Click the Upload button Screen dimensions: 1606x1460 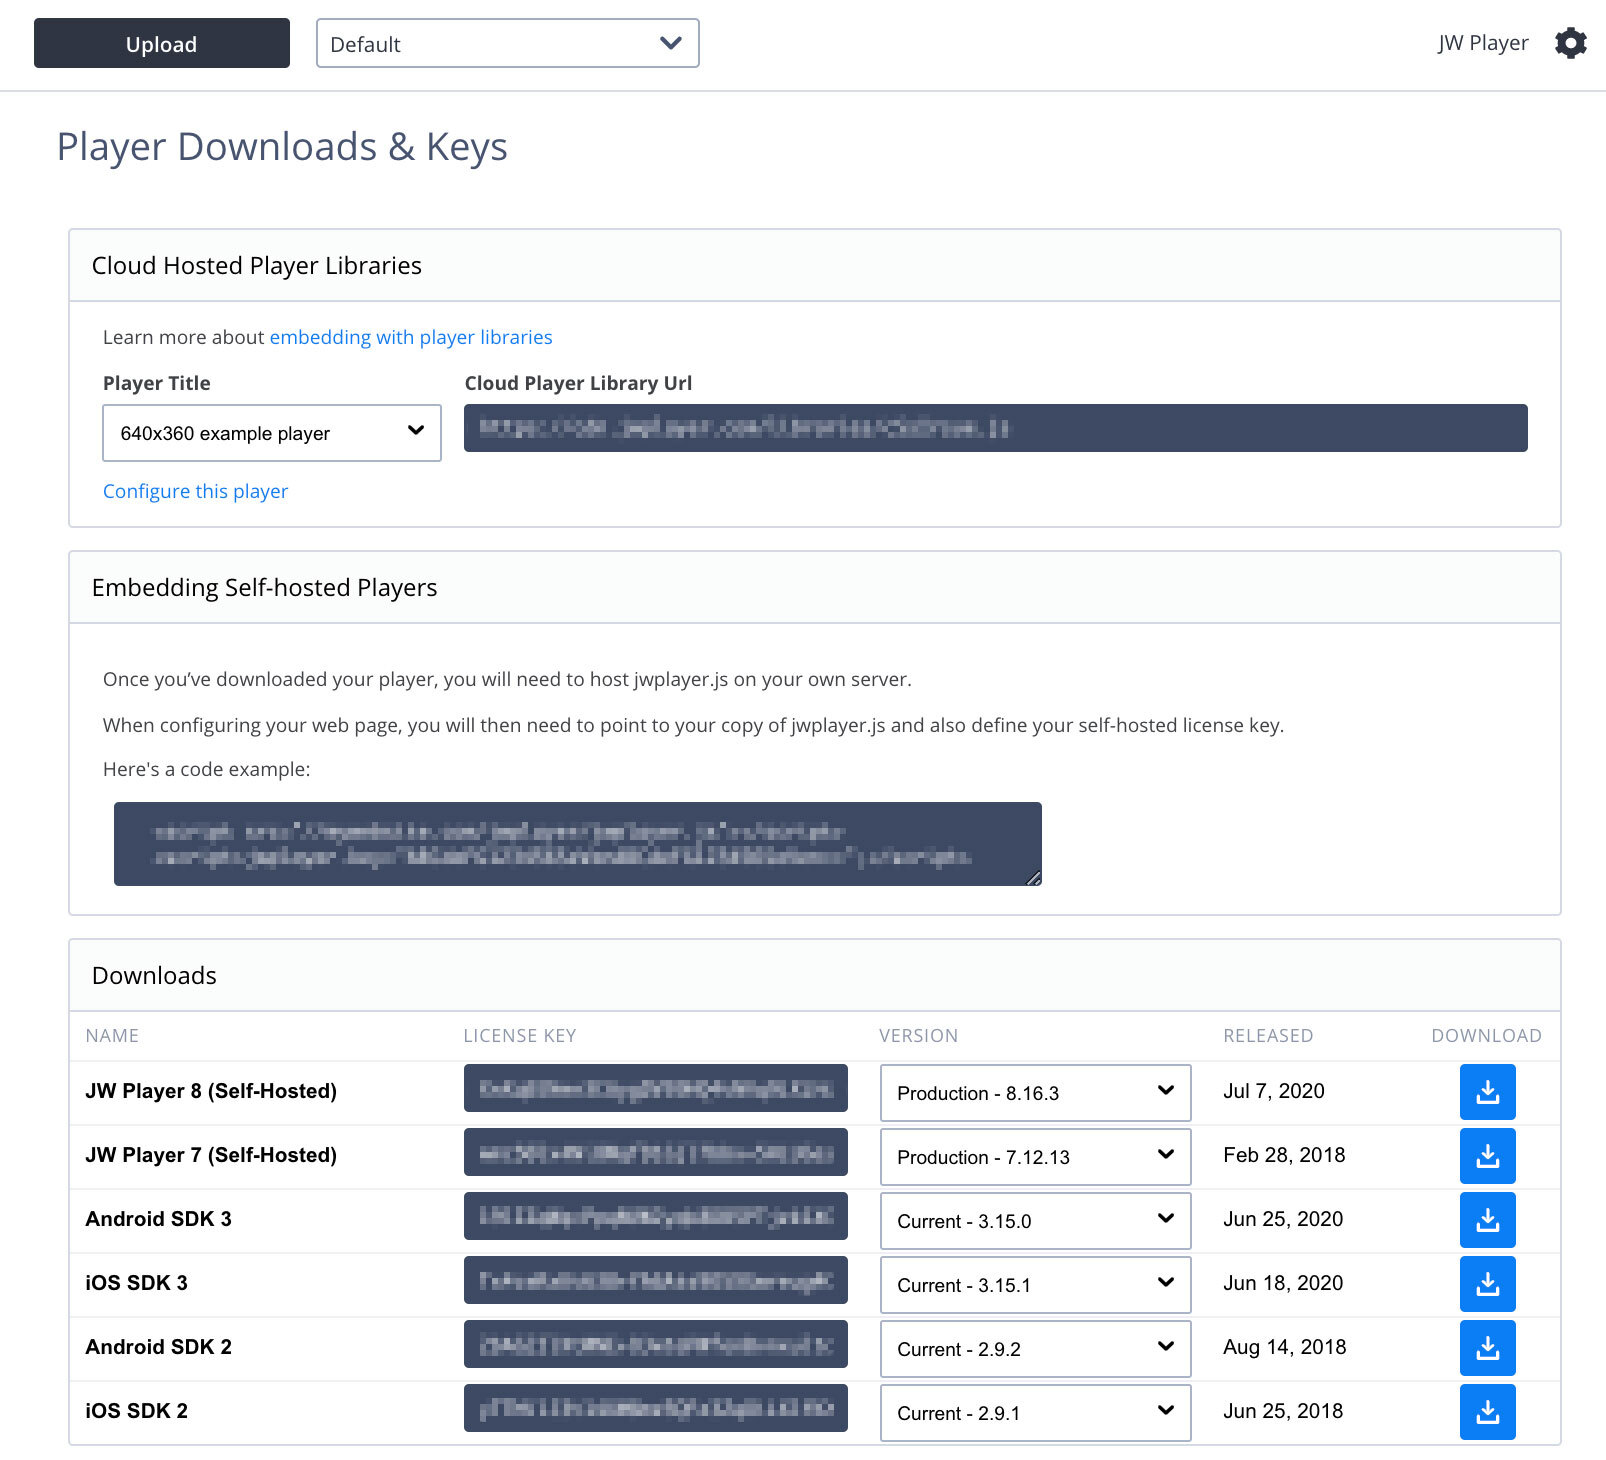(x=162, y=43)
